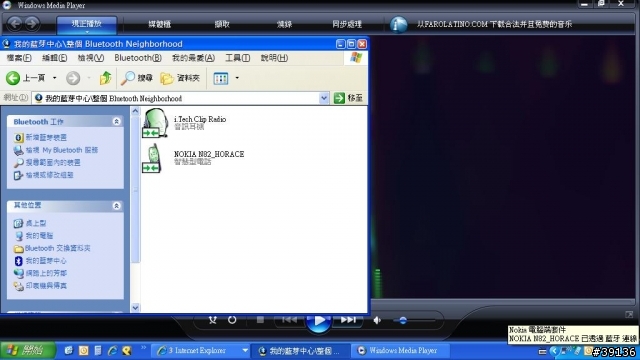The height and width of the screenshot is (360, 640).
Task: Switch to 媒體櫃 Library tab
Action: tap(160, 24)
